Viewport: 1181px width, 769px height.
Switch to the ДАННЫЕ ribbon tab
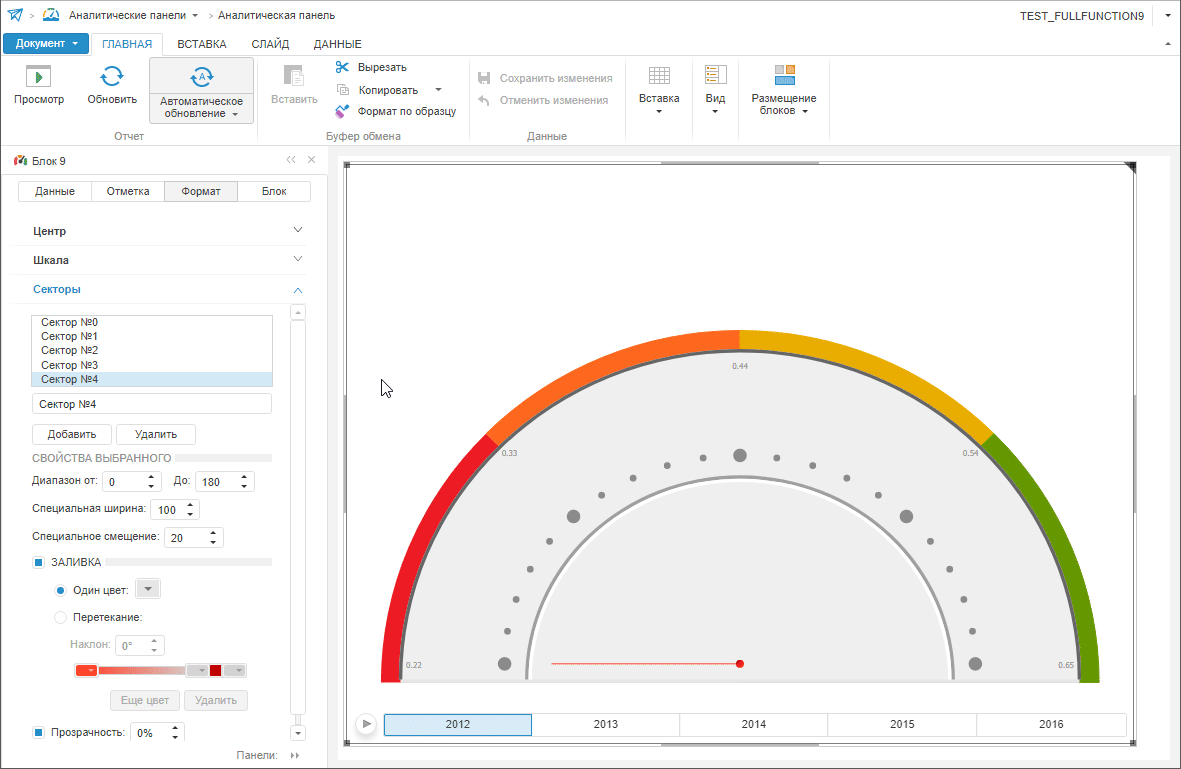click(337, 44)
